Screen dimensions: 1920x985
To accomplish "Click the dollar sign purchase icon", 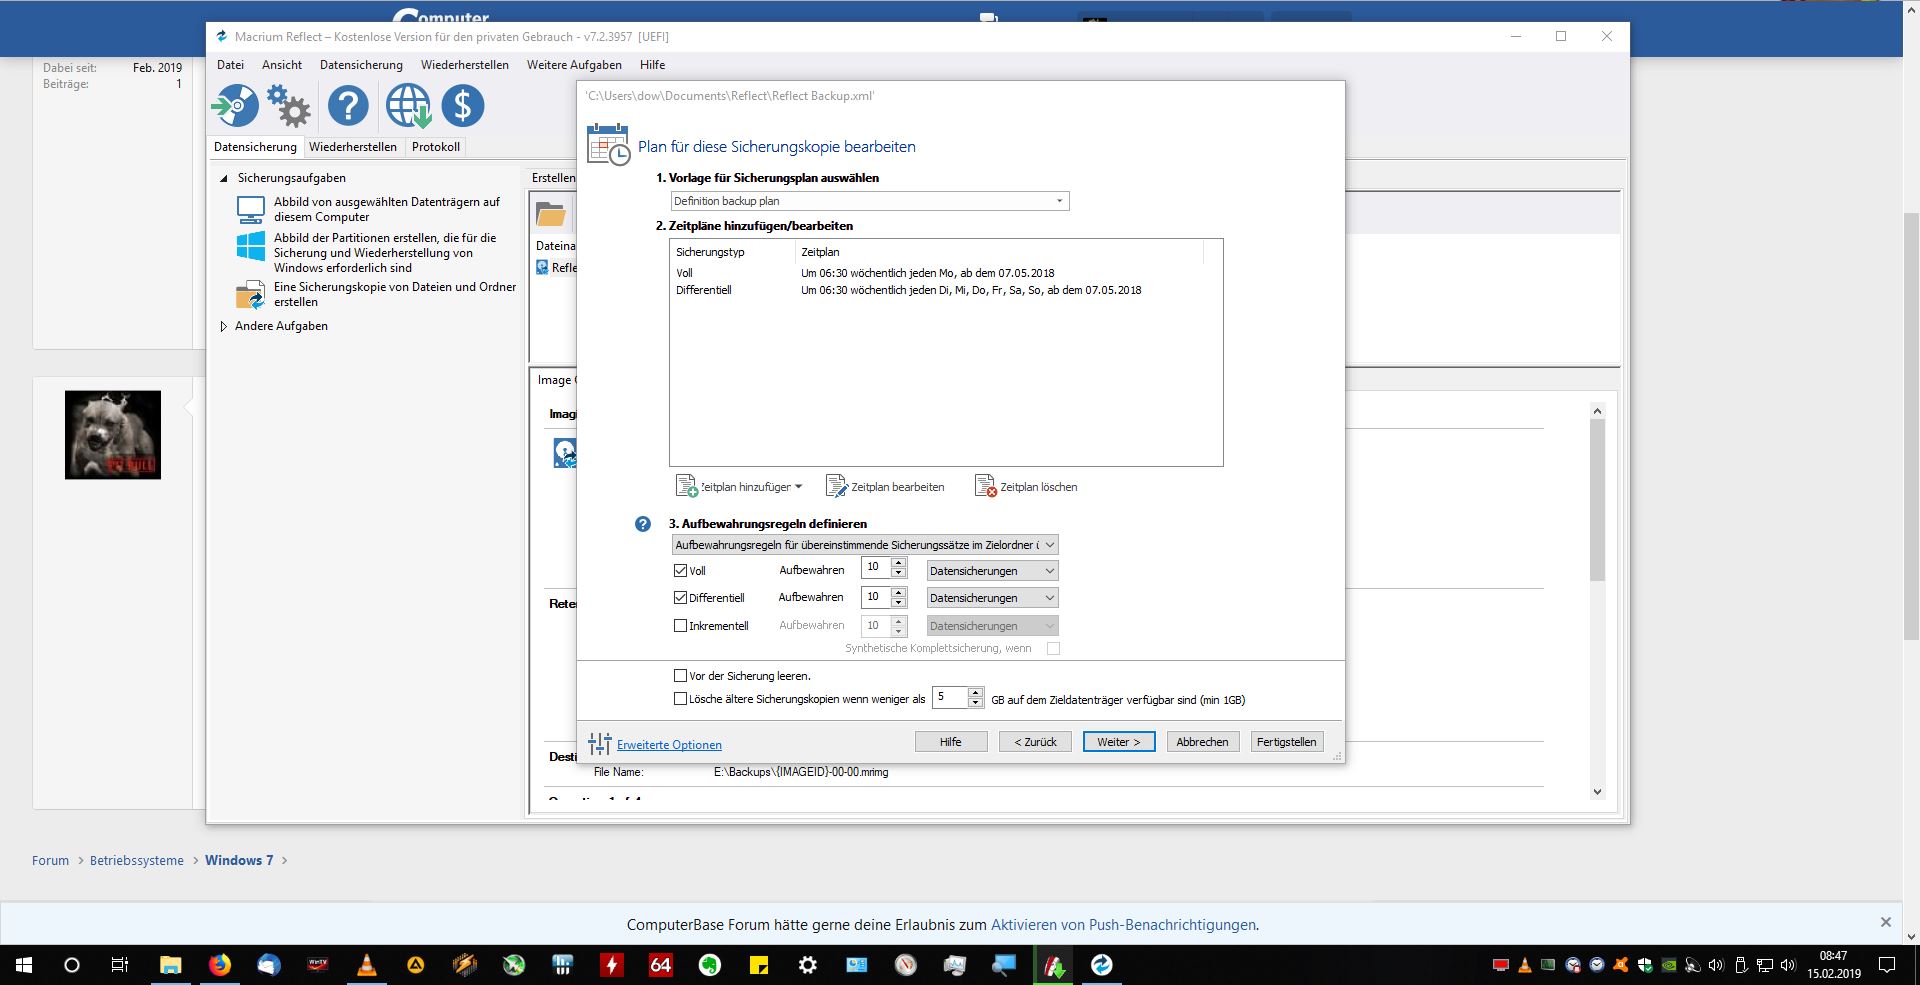I will (463, 105).
